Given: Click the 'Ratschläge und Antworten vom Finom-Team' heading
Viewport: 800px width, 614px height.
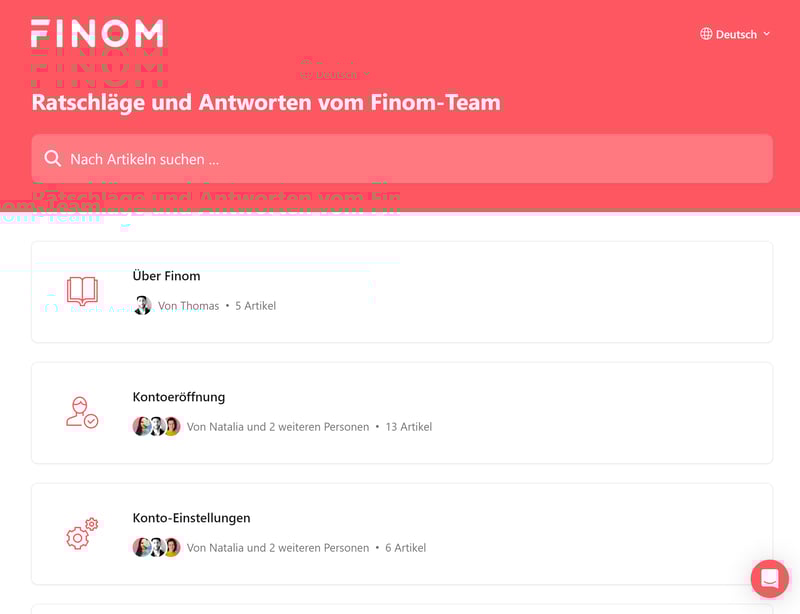Looking at the screenshot, I should (266, 102).
